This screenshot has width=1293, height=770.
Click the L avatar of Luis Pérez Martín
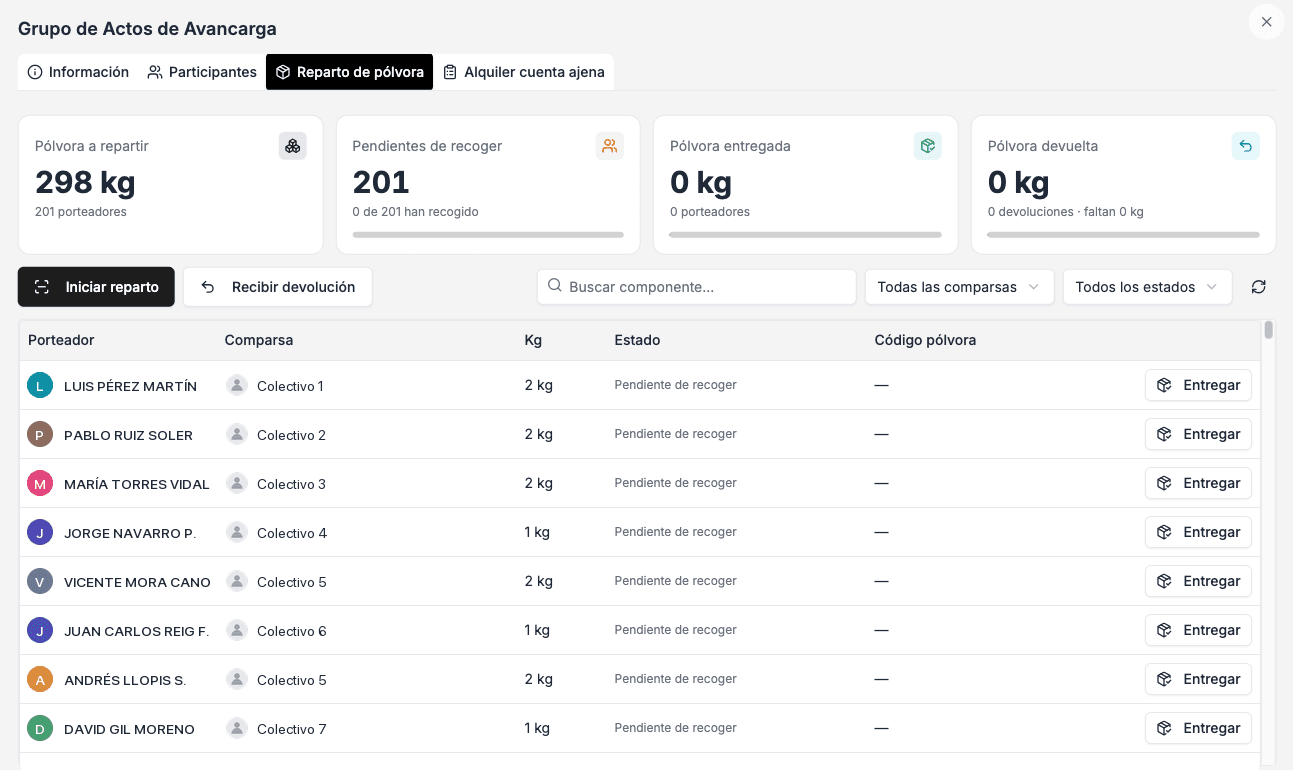pyautogui.click(x=40, y=386)
